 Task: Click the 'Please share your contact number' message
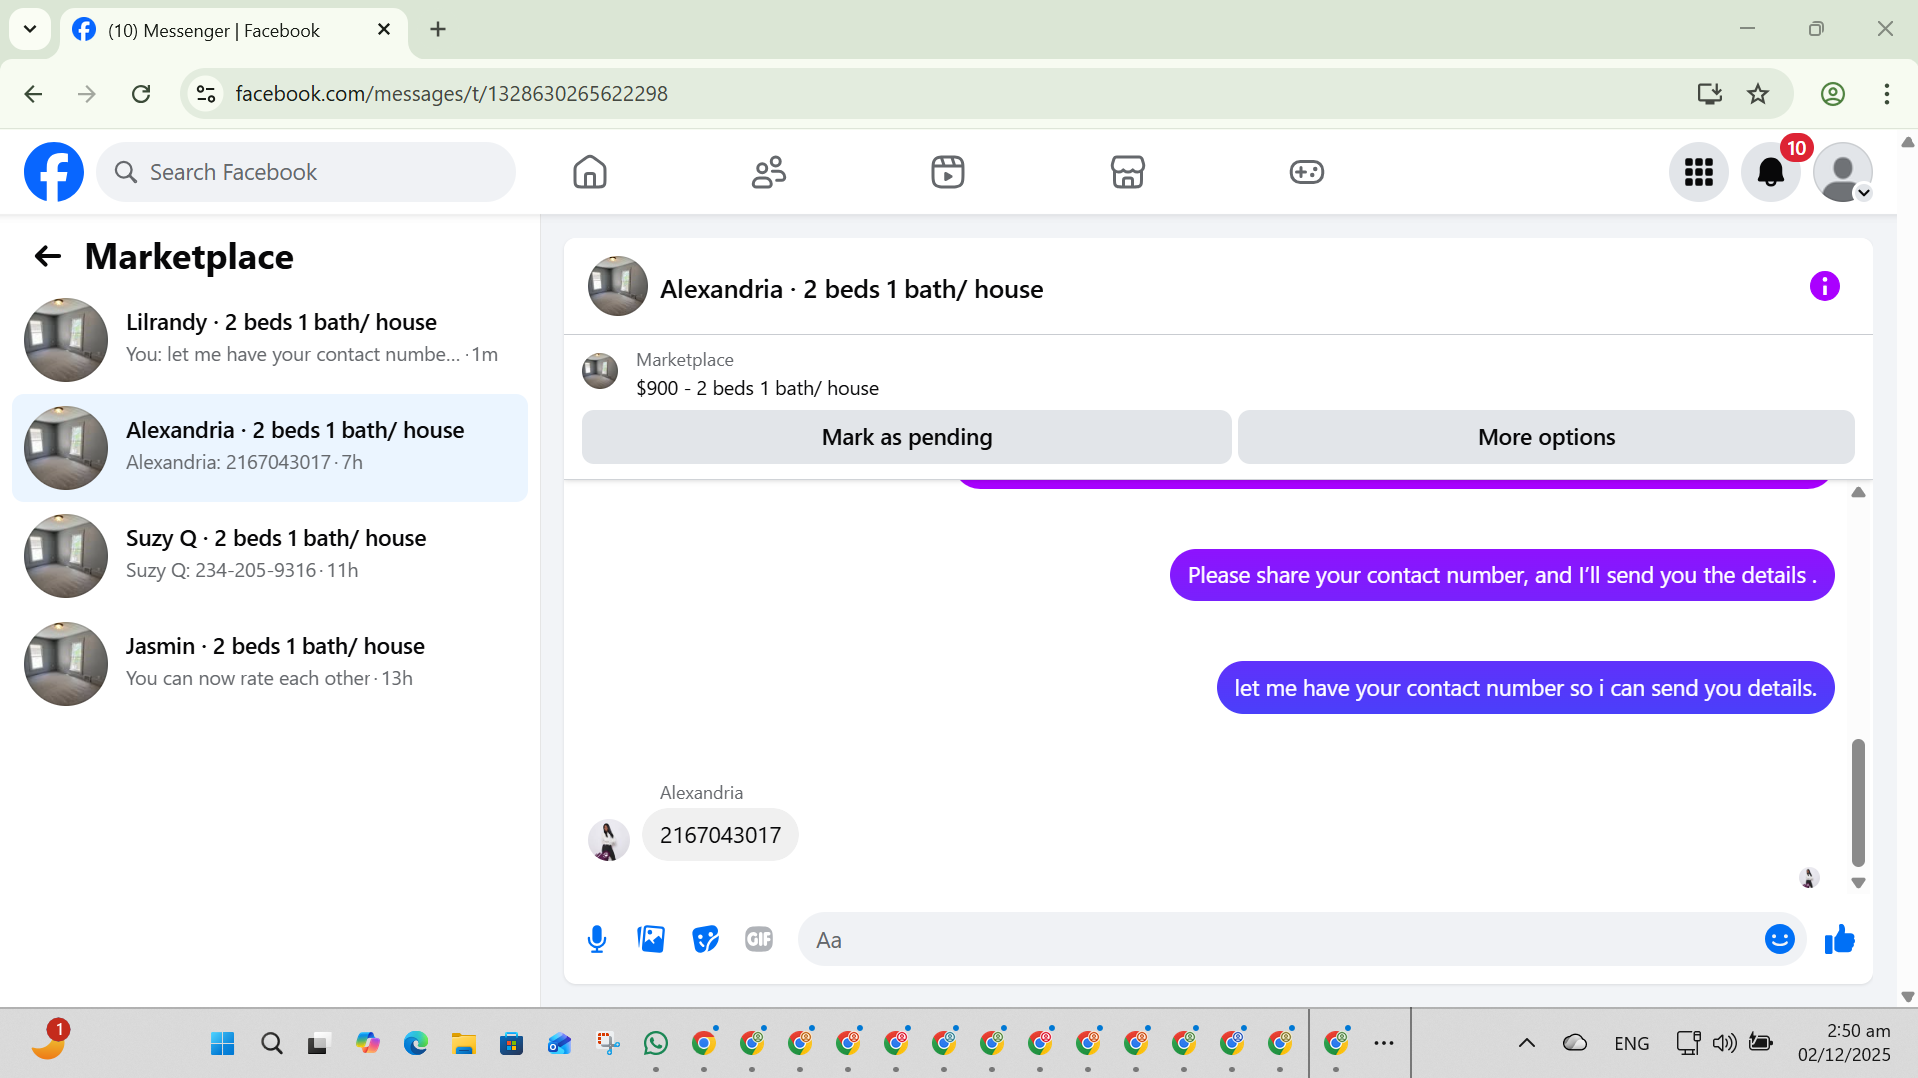1501,575
